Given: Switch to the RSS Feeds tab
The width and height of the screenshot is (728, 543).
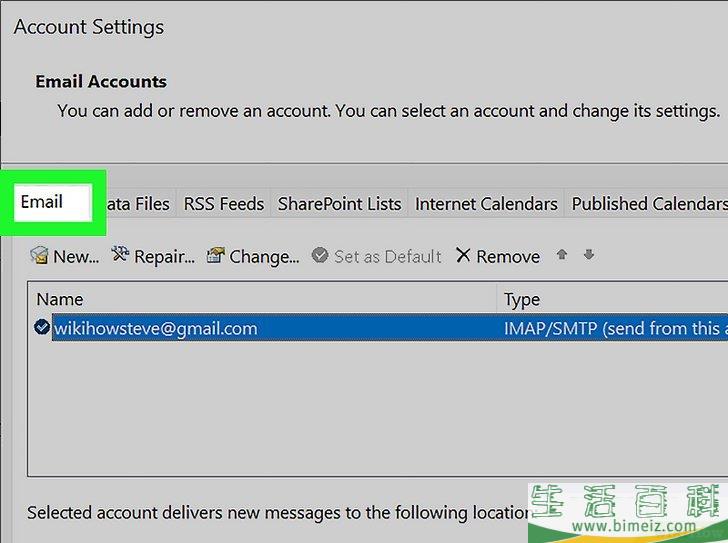Looking at the screenshot, I should click(x=224, y=204).
